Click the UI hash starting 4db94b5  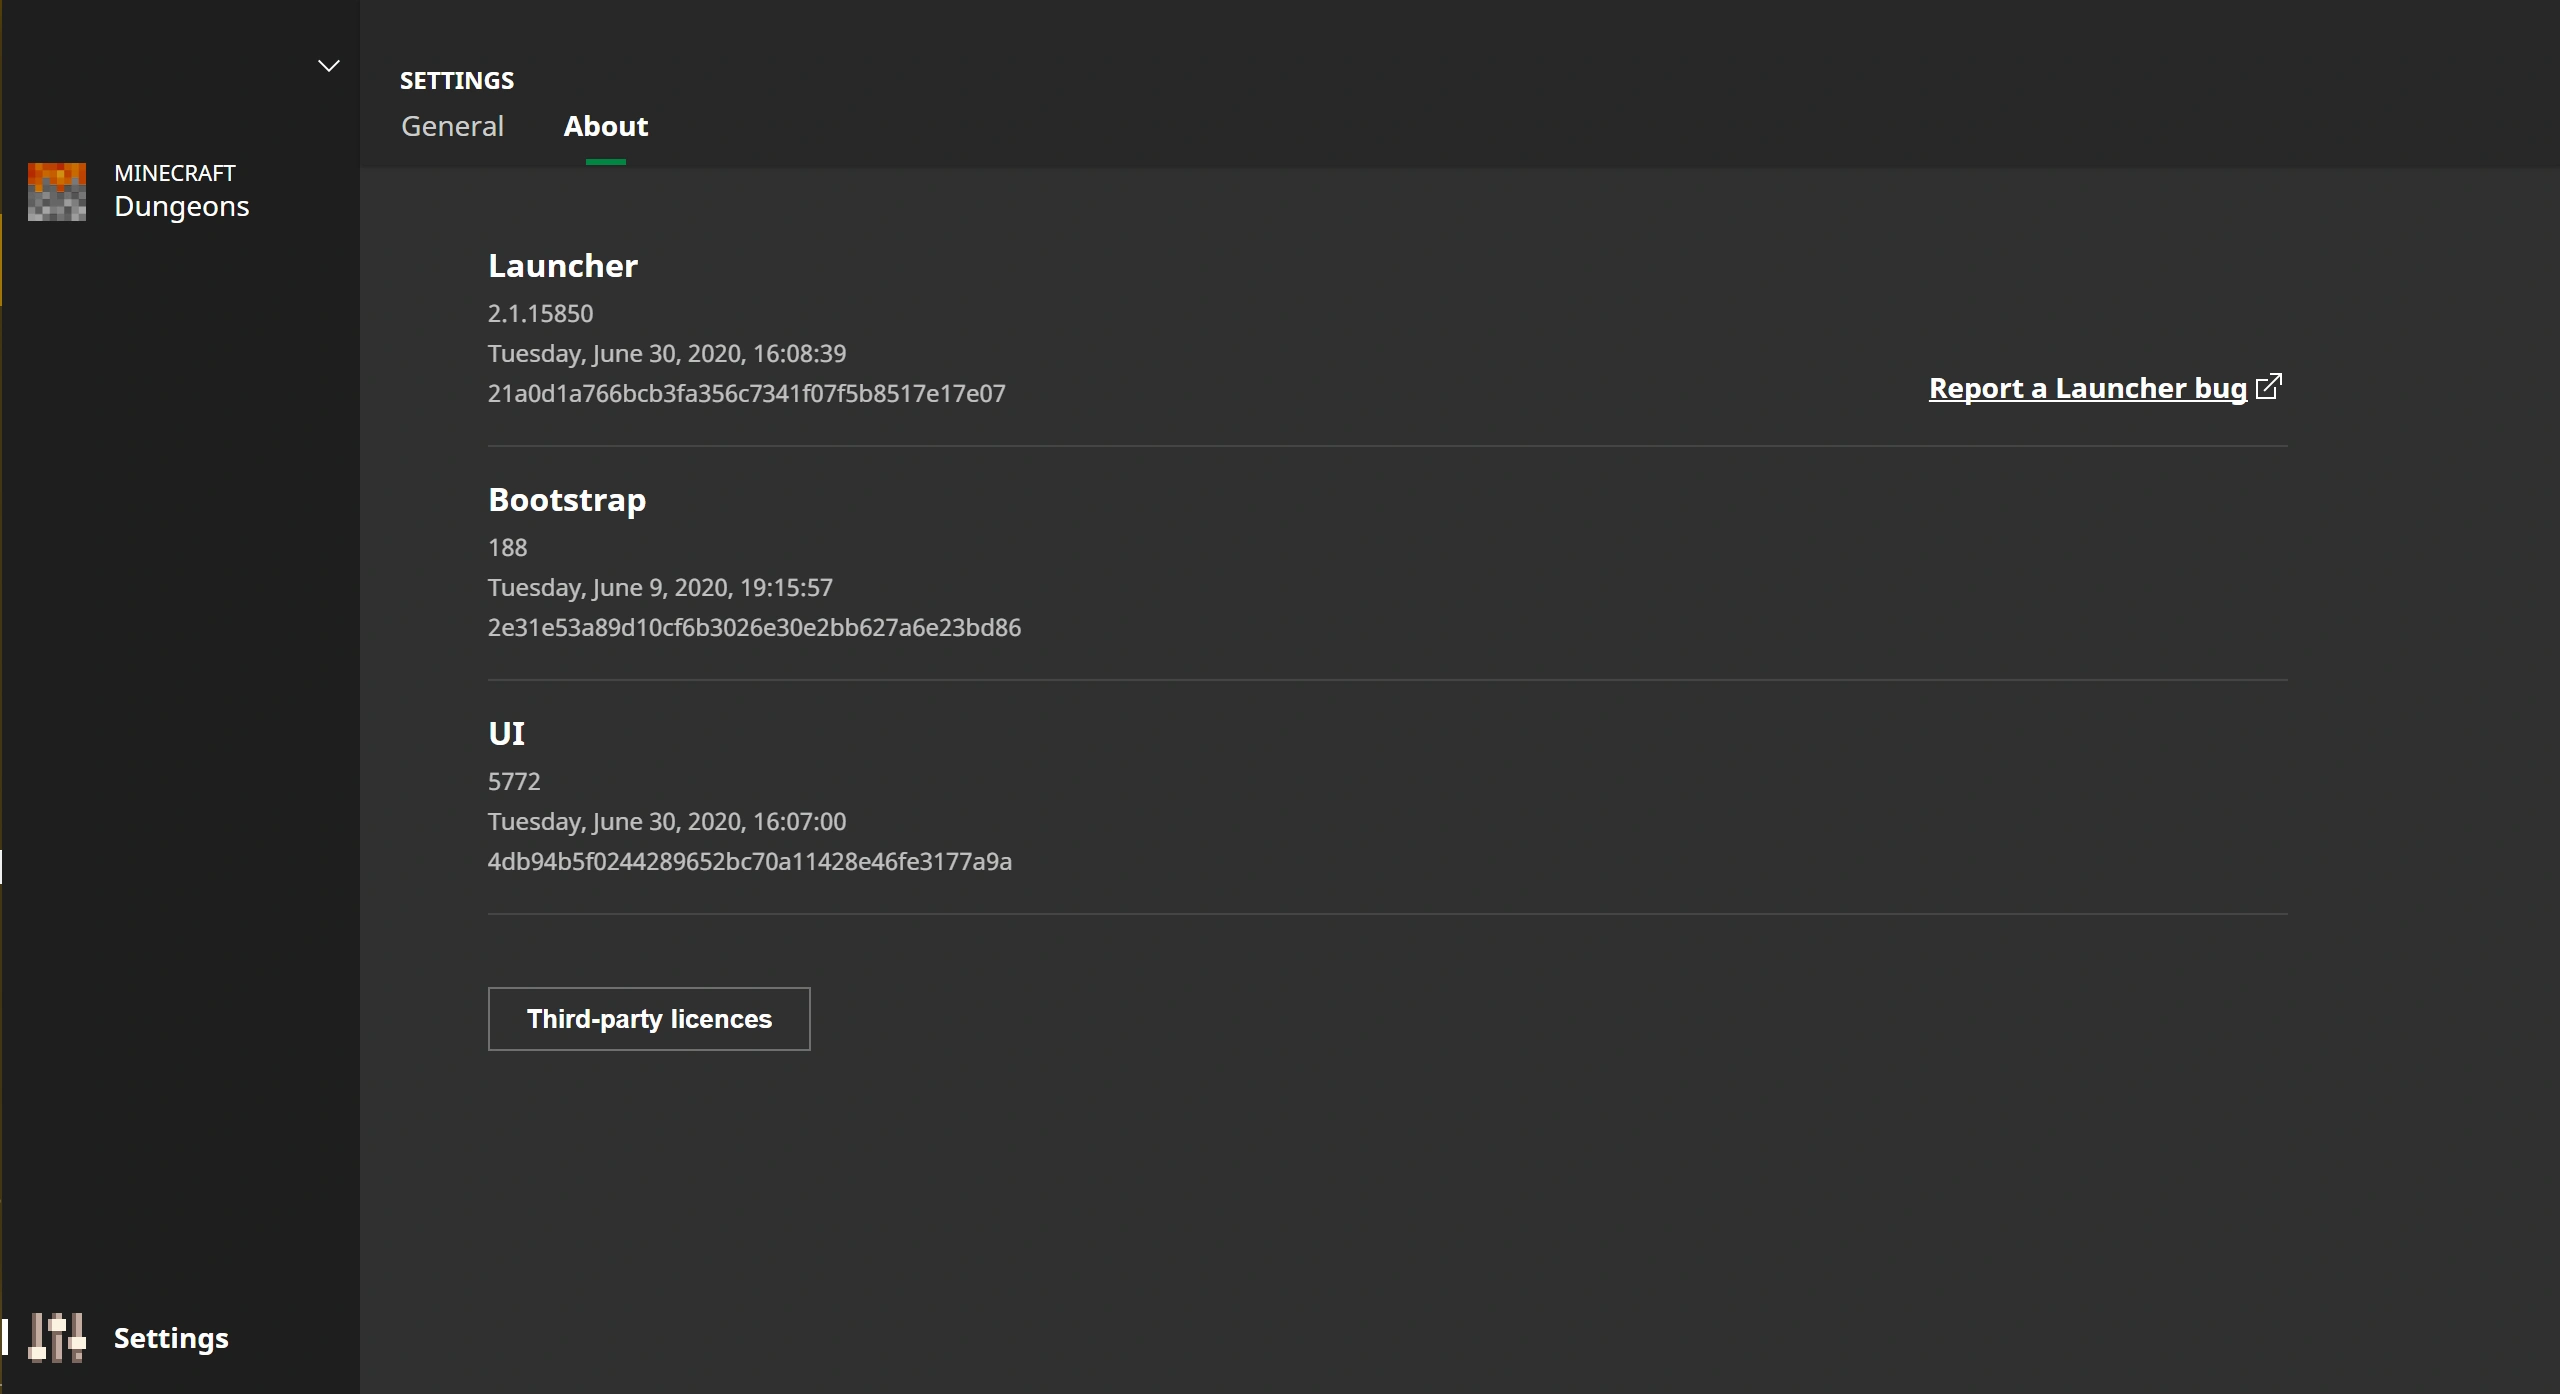coord(749,862)
